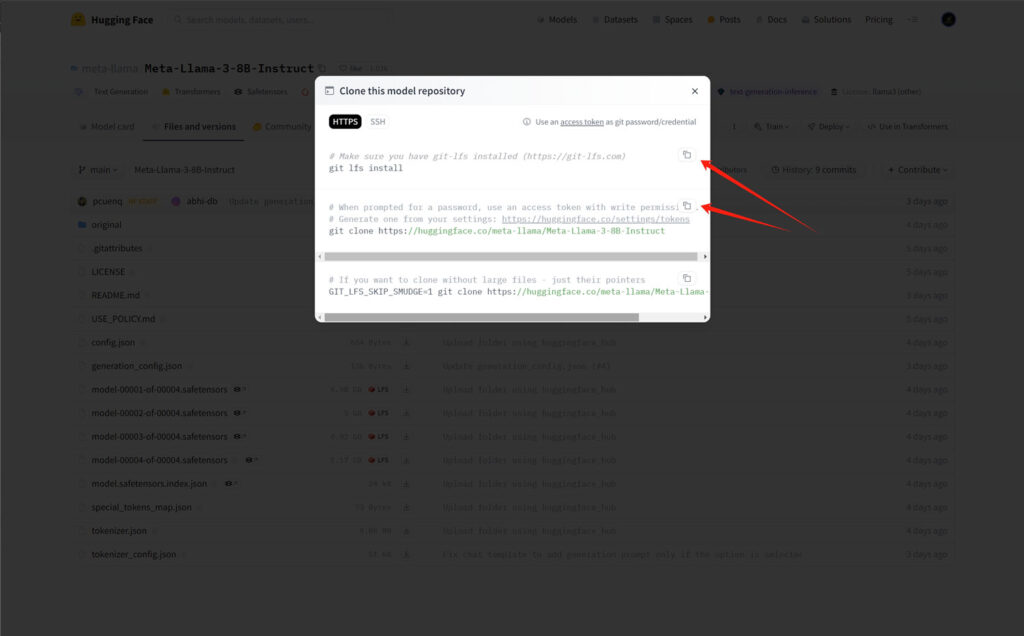Click the Meta-Llama-3-8B-Instruct breadcrumb

pyautogui.click(x=184, y=170)
